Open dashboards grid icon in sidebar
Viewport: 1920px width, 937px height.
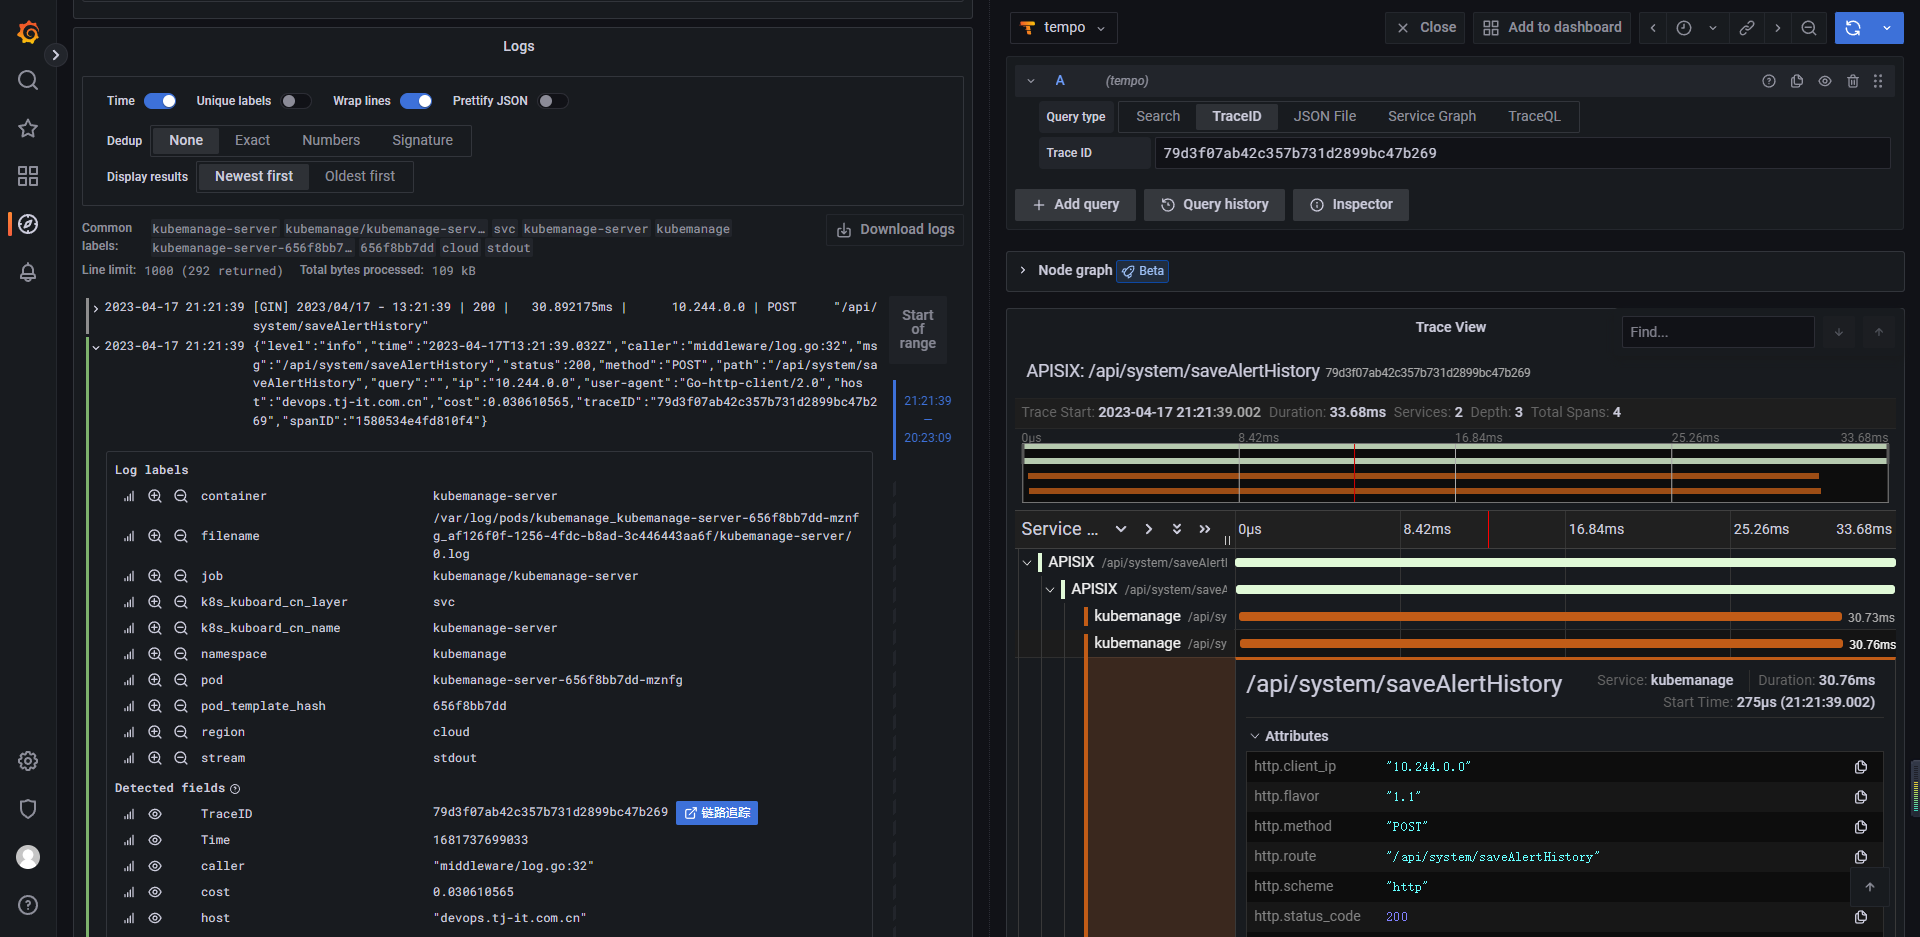pos(28,176)
